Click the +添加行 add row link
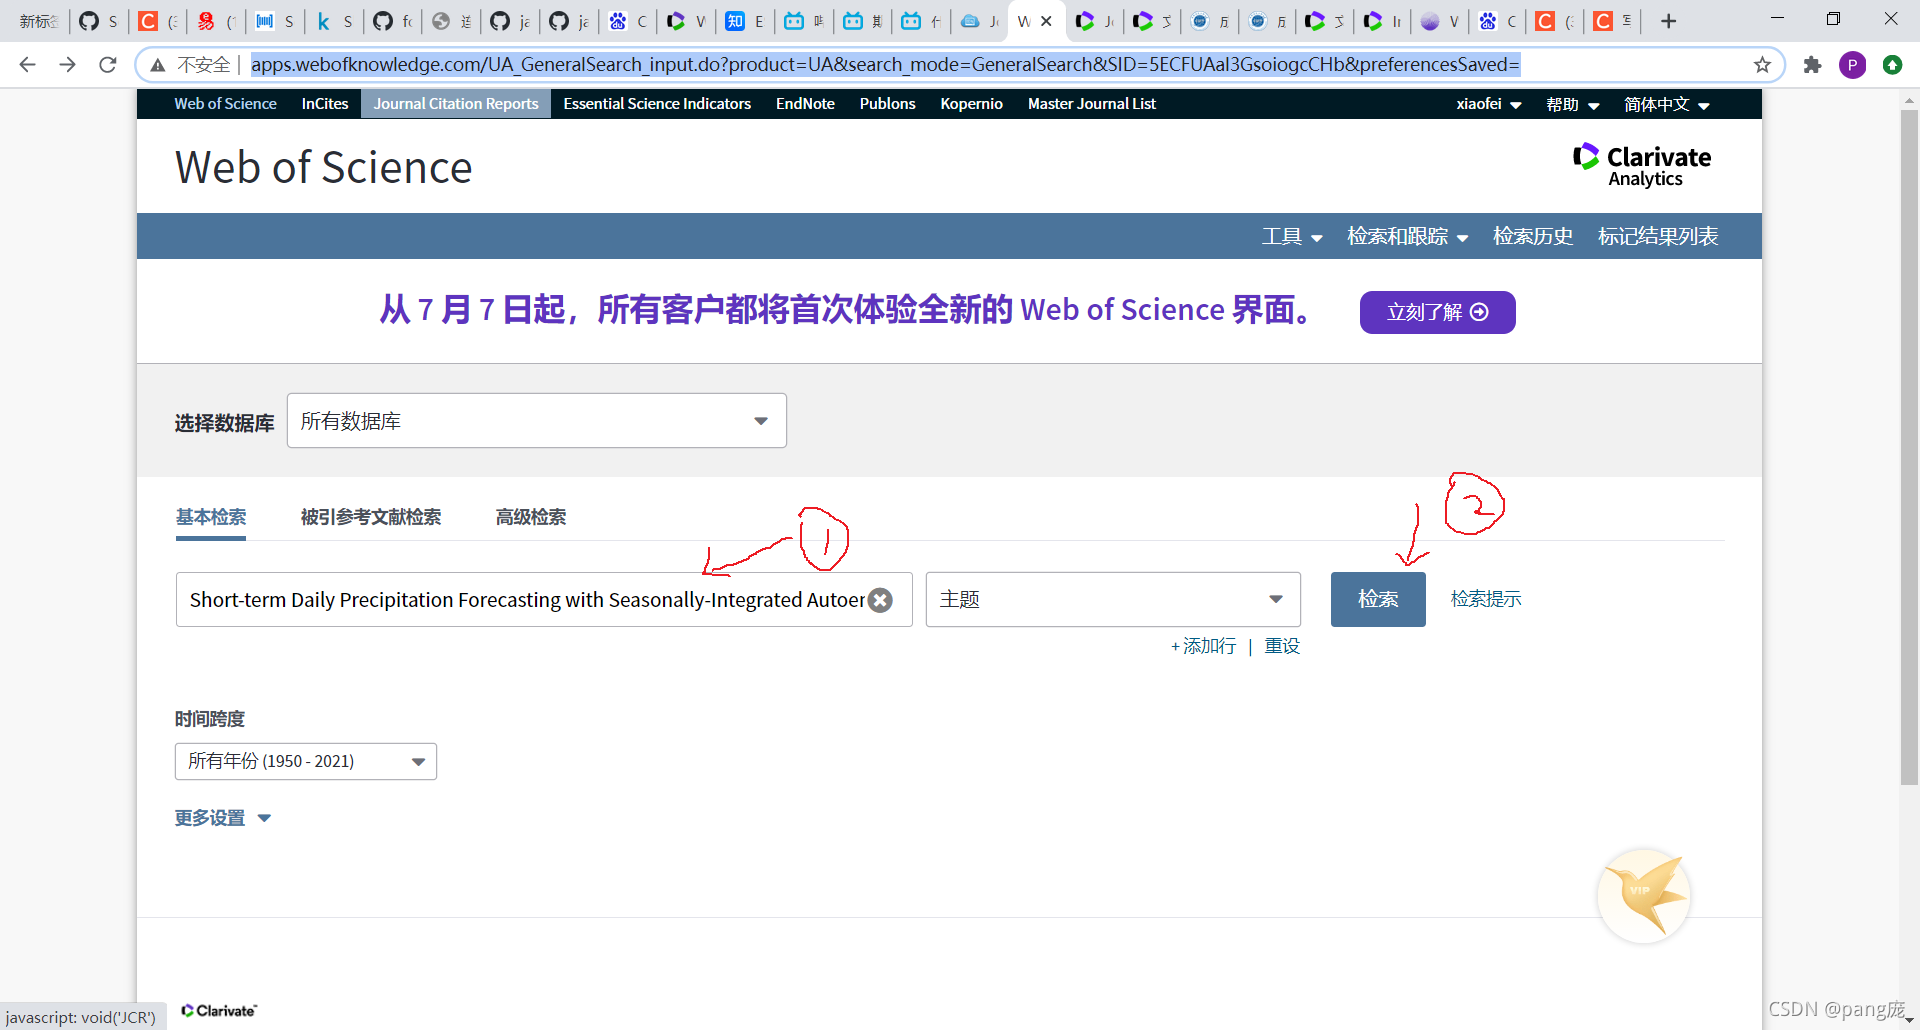The image size is (1920, 1030). pos(1204,647)
